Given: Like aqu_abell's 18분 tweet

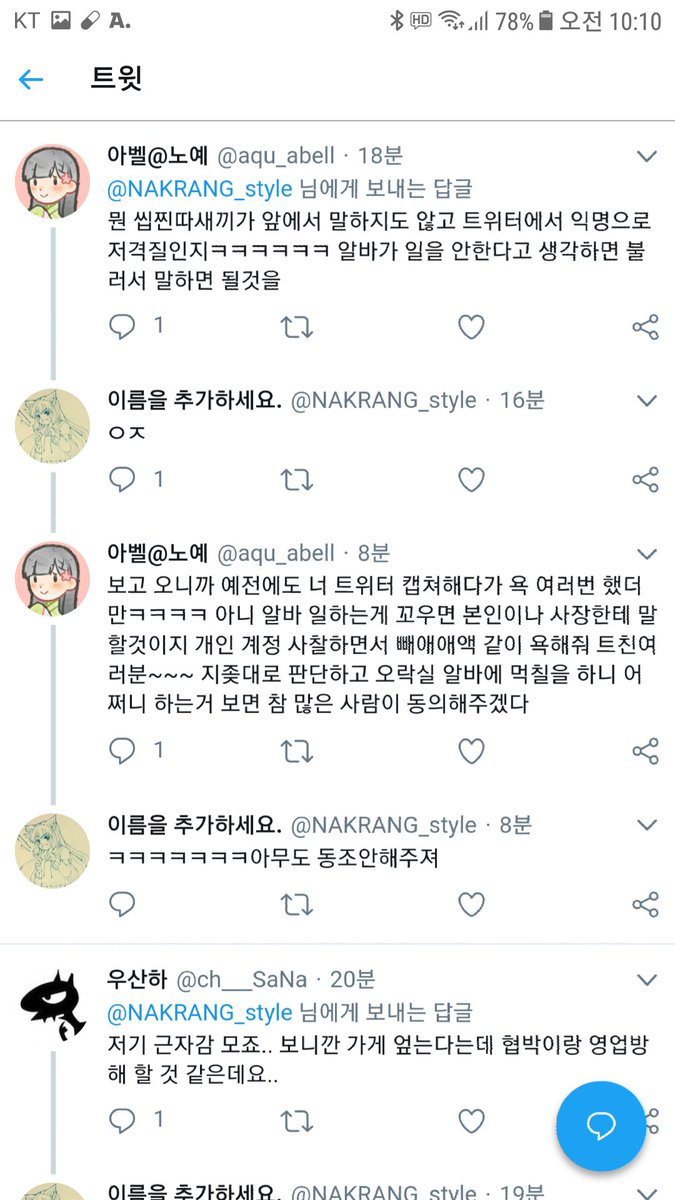Looking at the screenshot, I should click(471, 327).
